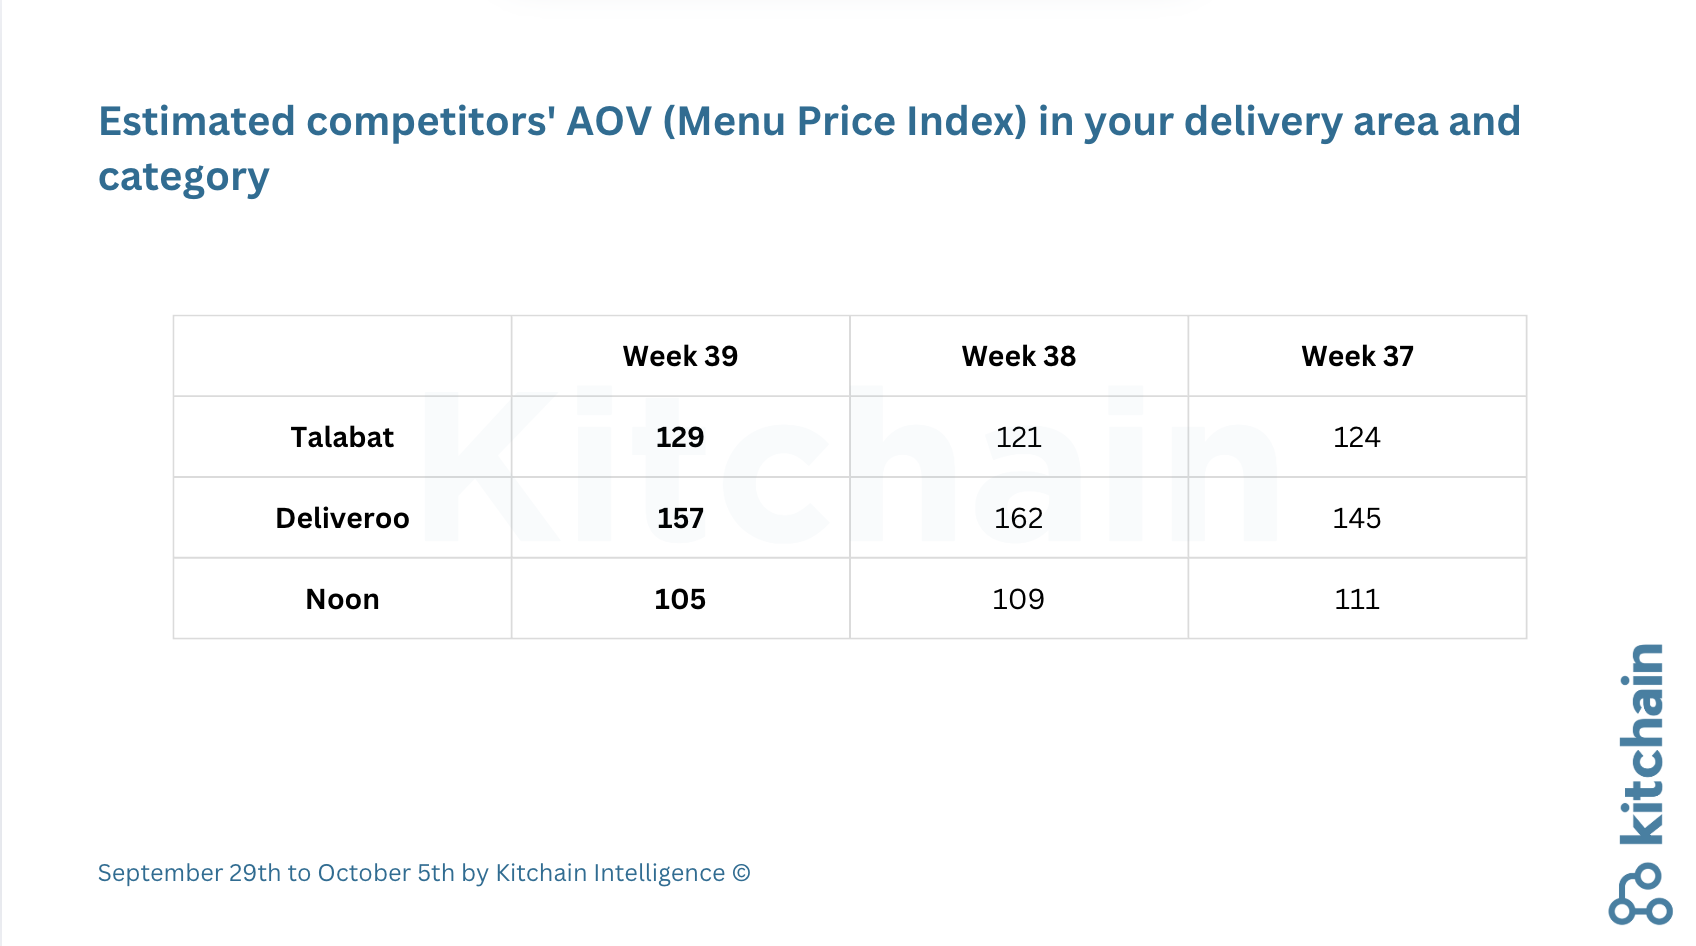Screen dimensions: 1696x946
Task: Click the September 29th date footer text
Action: [424, 873]
